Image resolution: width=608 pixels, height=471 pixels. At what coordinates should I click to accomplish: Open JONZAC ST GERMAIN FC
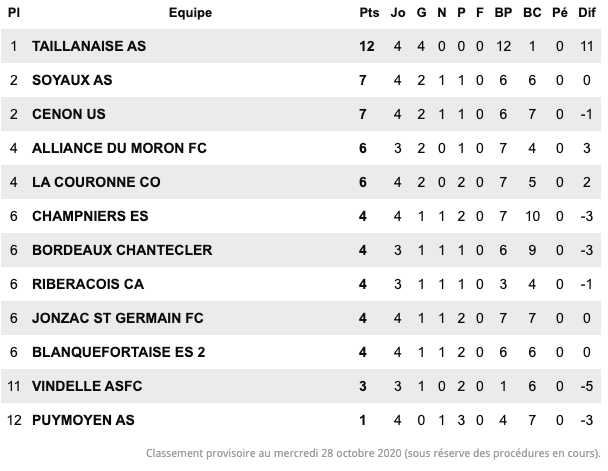[x=117, y=318]
